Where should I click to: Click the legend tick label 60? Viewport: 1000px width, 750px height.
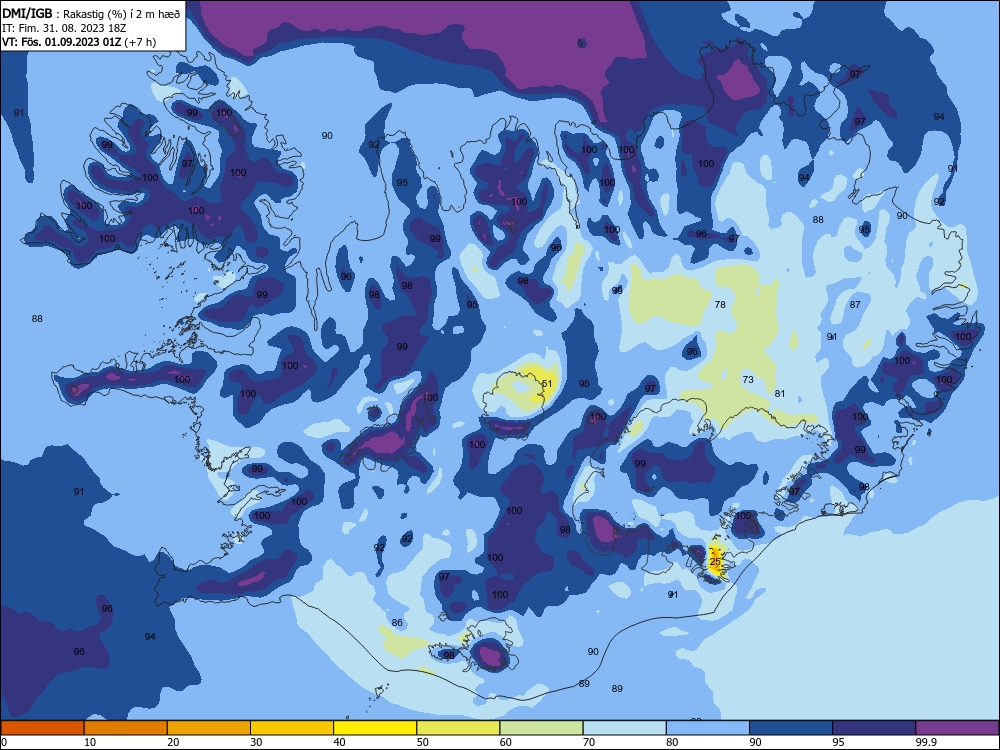tap(506, 742)
